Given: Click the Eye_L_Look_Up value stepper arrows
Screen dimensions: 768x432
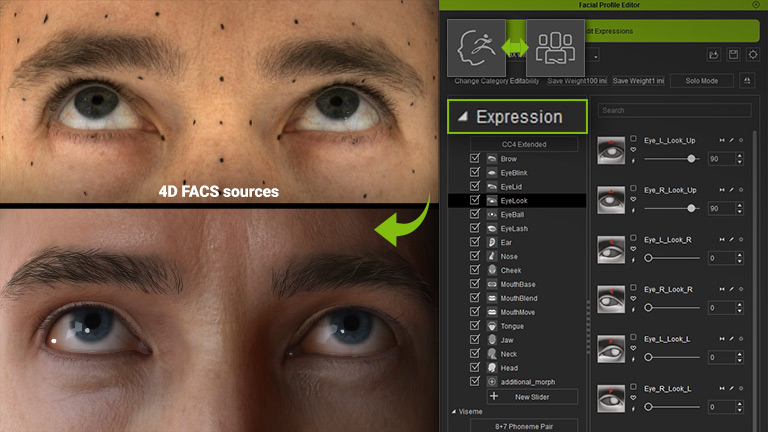Looking at the screenshot, I should tap(741, 159).
